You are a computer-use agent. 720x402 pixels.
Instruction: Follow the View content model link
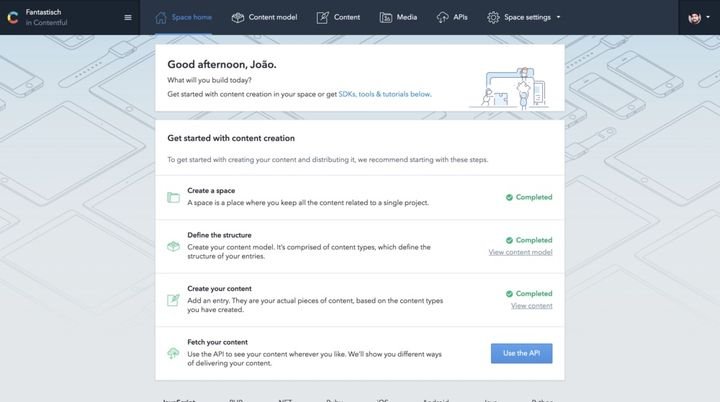[x=520, y=252]
